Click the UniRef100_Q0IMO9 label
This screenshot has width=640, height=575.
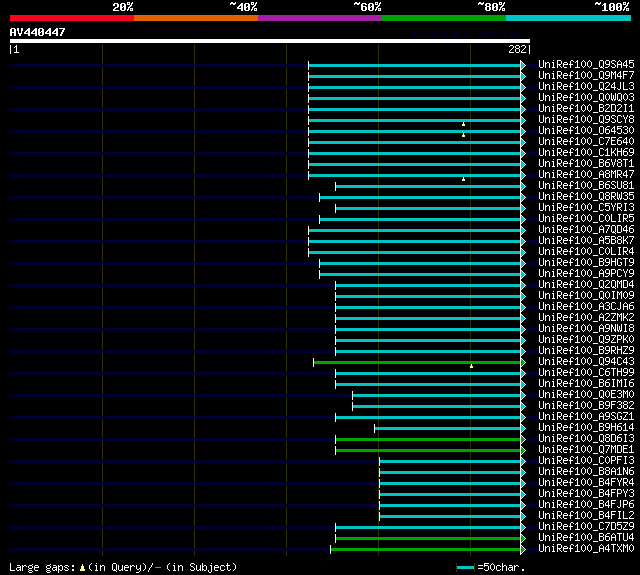point(586,296)
